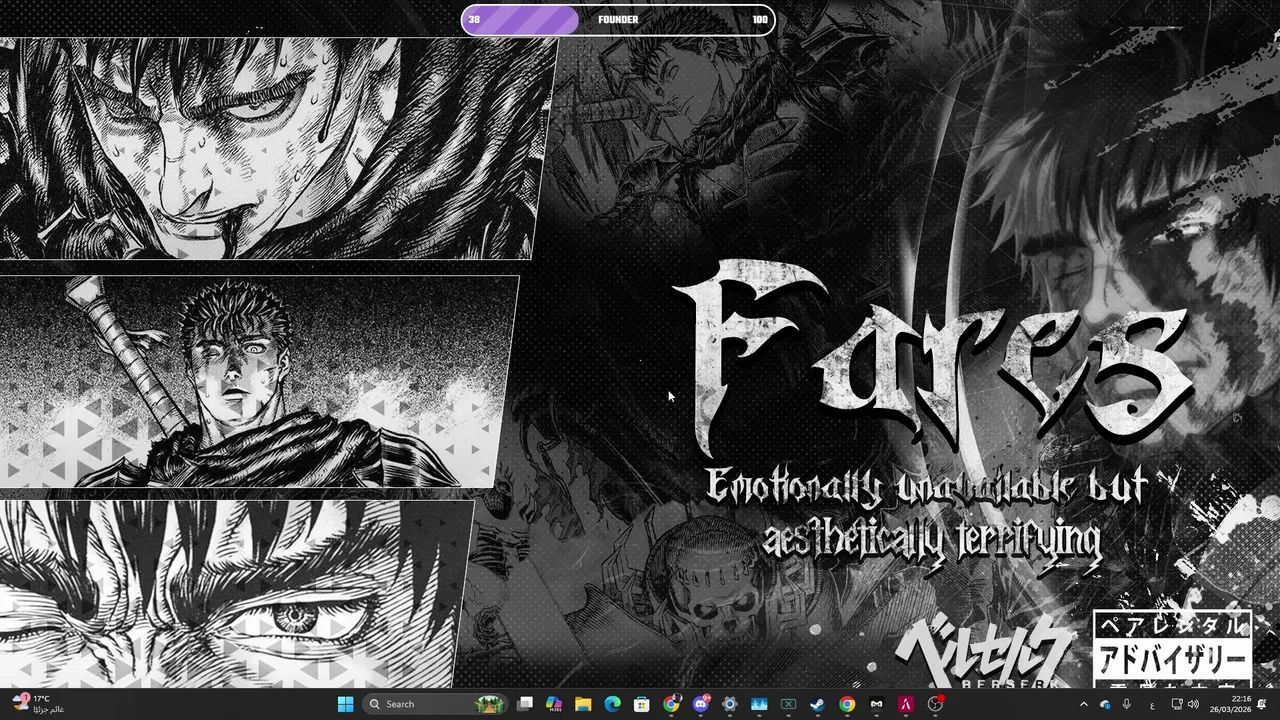Open the plain Google Chrome icon
The image size is (1280, 720).
tap(847, 704)
